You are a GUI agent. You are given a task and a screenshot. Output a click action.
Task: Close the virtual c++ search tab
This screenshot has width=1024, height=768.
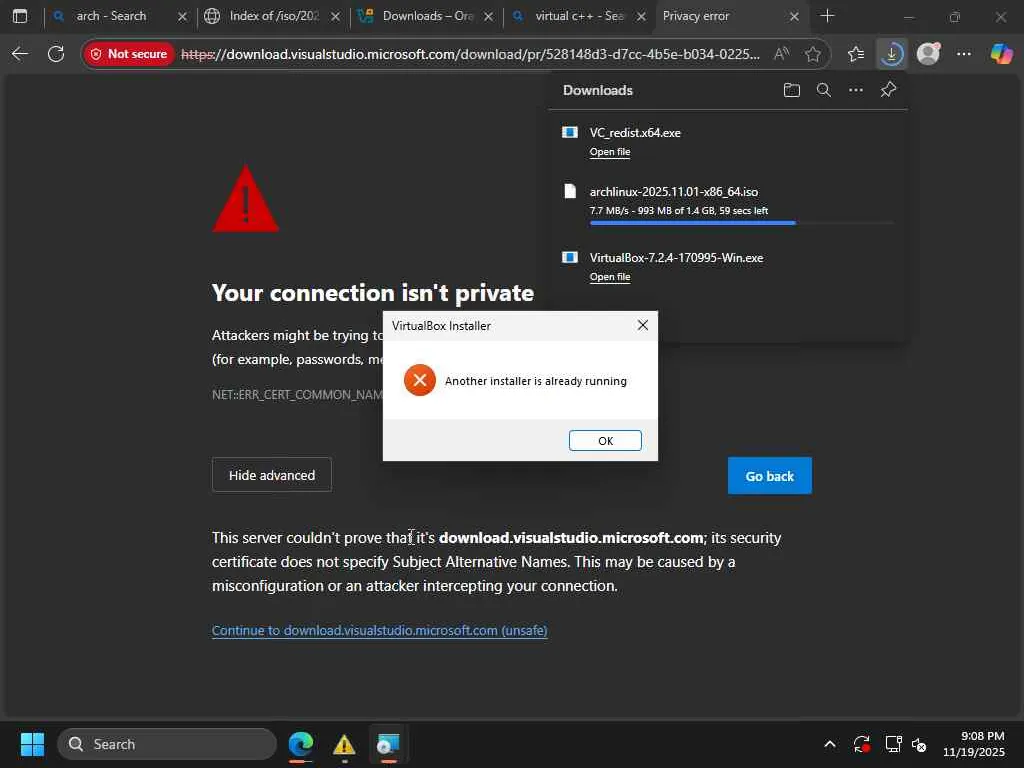point(641,16)
